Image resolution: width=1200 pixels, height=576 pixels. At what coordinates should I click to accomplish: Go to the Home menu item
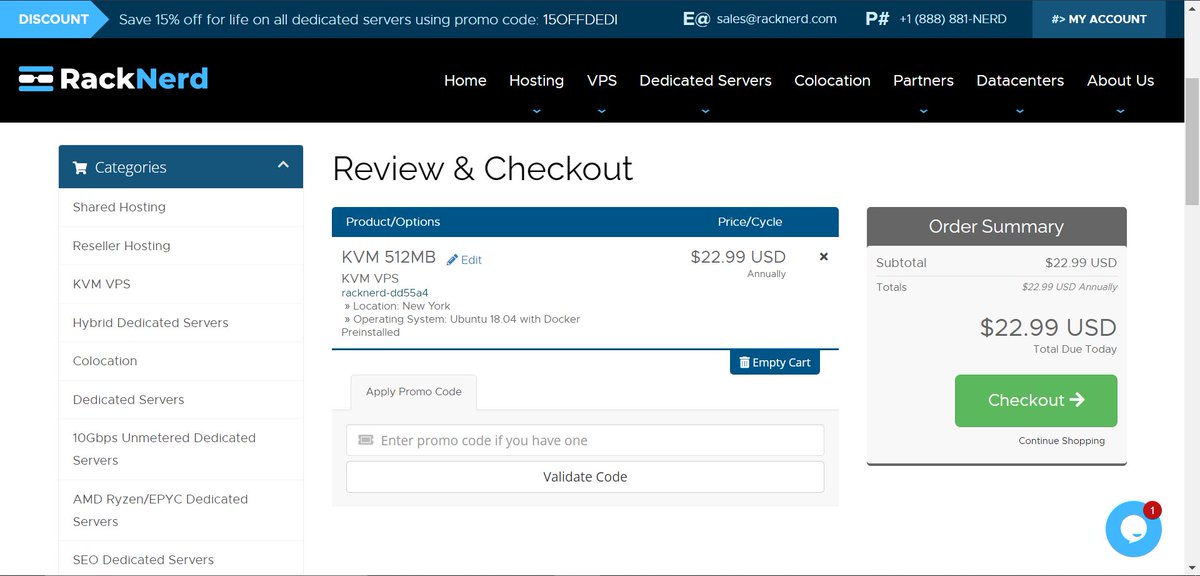(x=465, y=80)
